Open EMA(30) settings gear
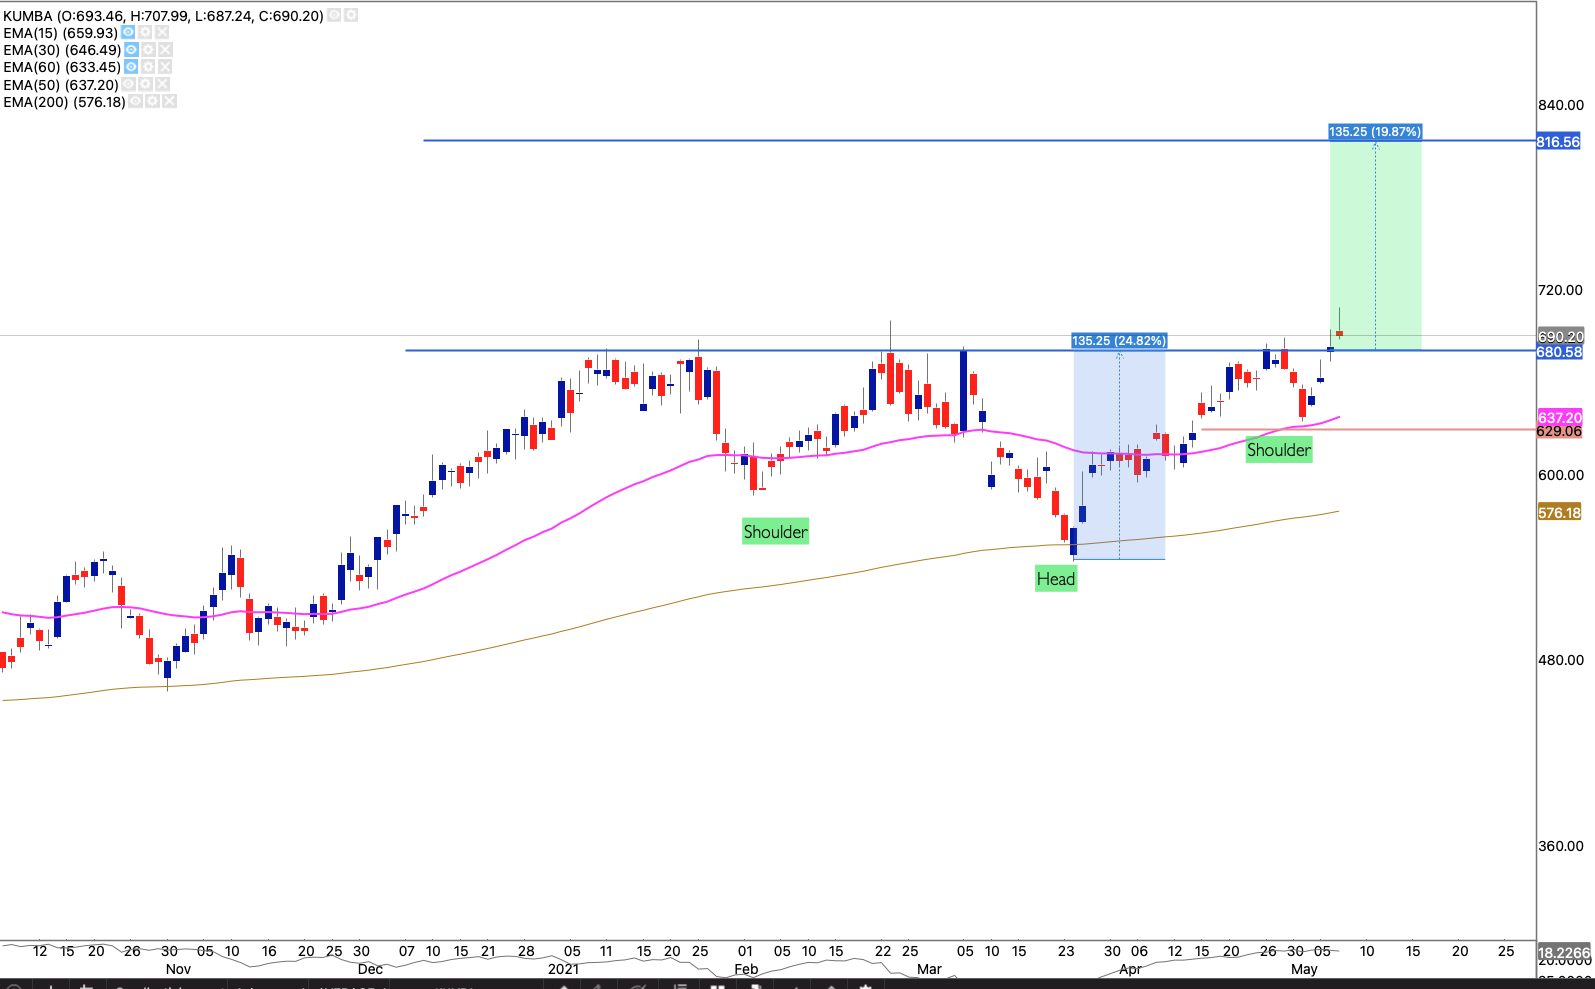The height and width of the screenshot is (989, 1595). coord(148,50)
